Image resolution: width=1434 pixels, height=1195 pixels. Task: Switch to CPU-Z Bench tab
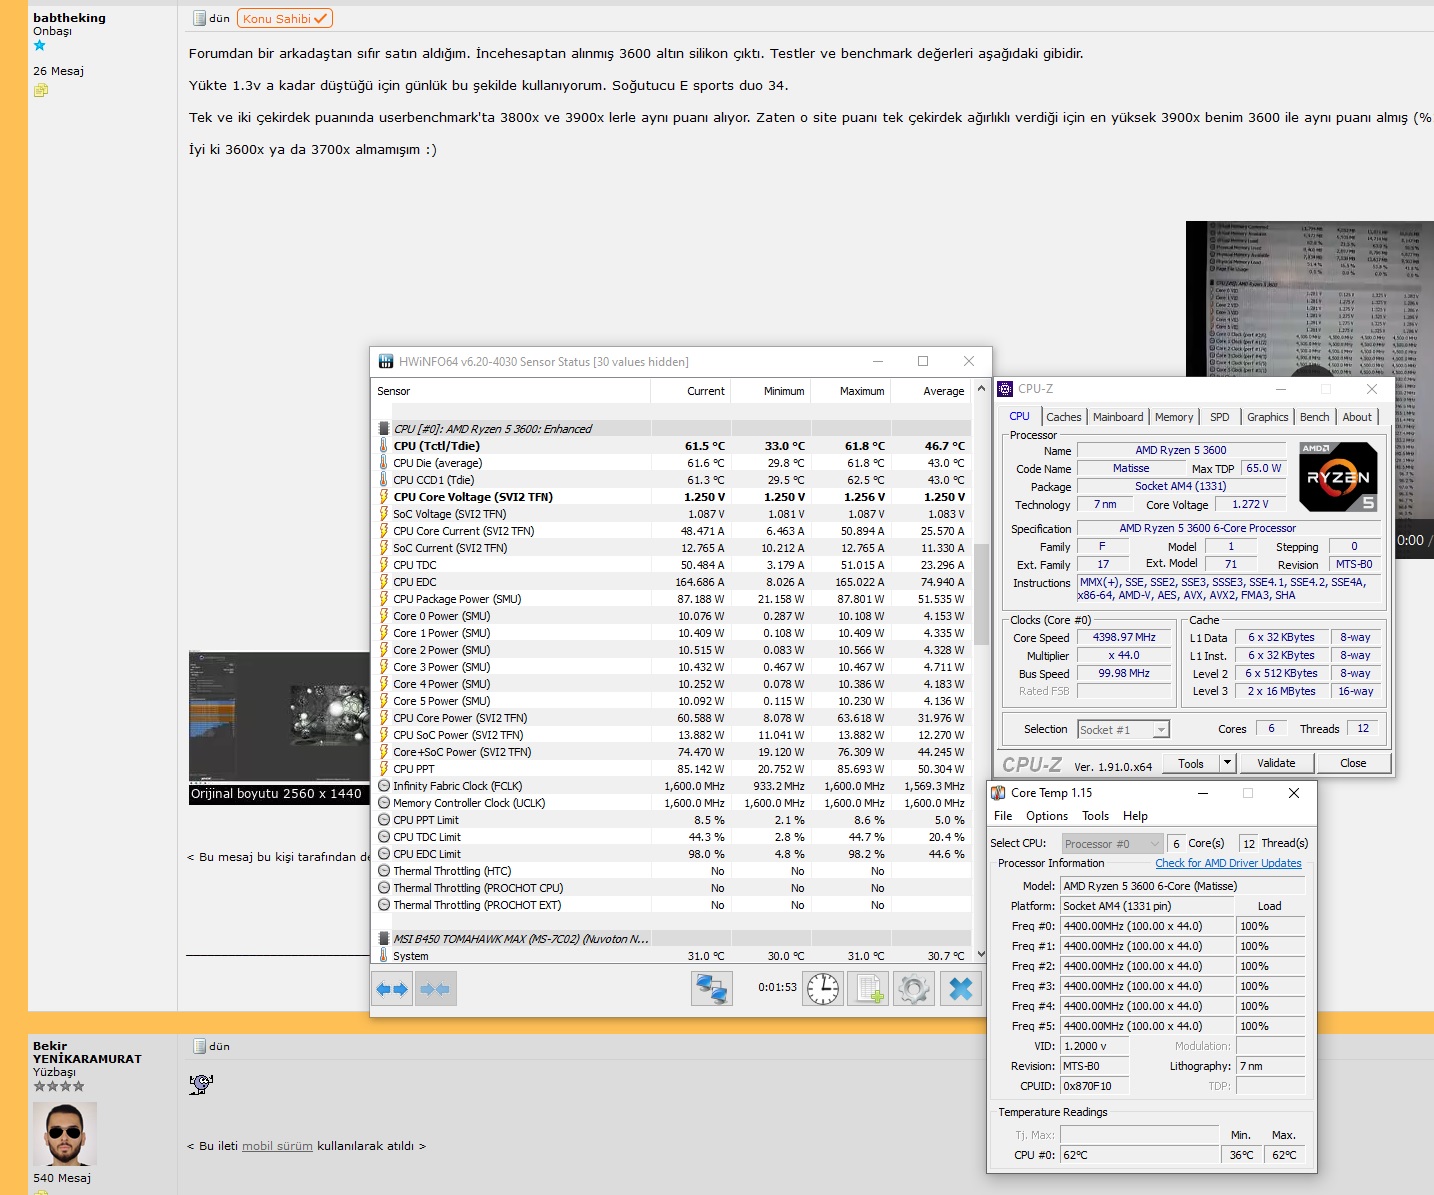coord(1315,417)
